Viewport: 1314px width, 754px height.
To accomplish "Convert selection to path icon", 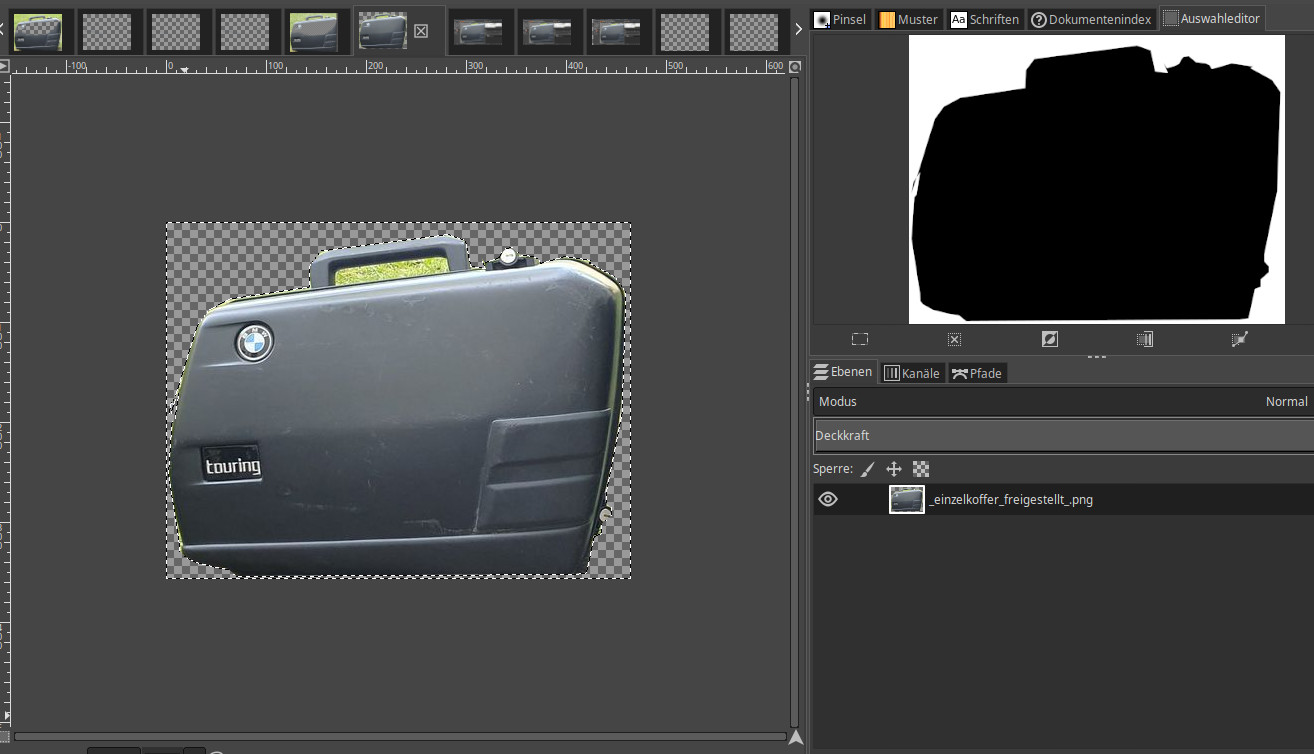I will pyautogui.click(x=1240, y=340).
